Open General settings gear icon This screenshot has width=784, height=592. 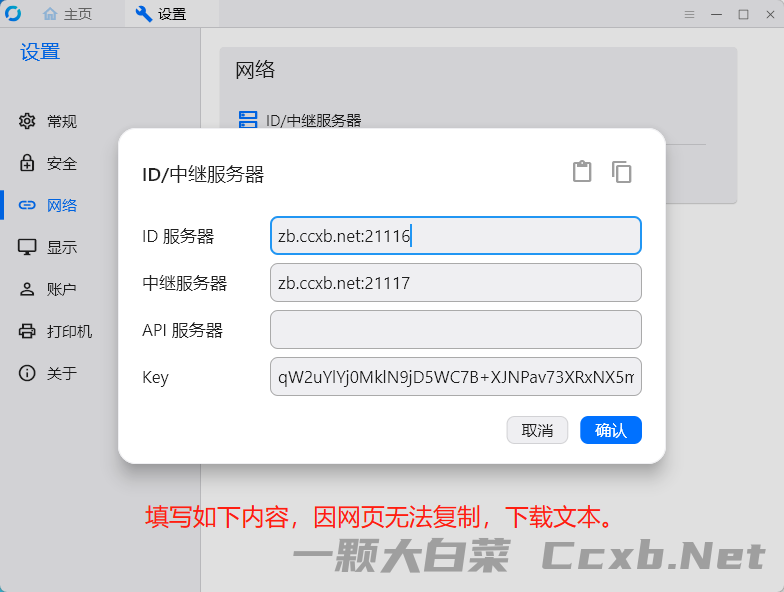pyautogui.click(x=27, y=121)
